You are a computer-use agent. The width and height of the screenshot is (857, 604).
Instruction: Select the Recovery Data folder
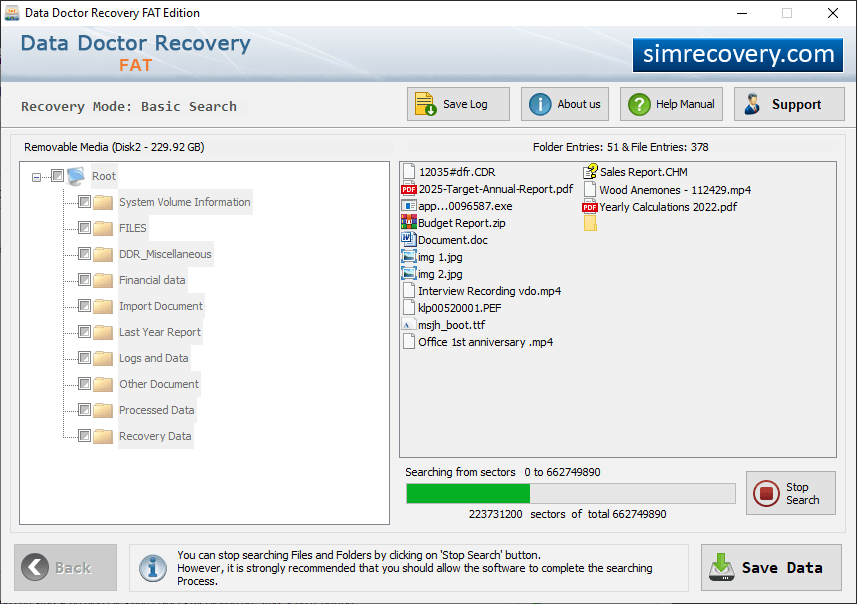click(155, 436)
